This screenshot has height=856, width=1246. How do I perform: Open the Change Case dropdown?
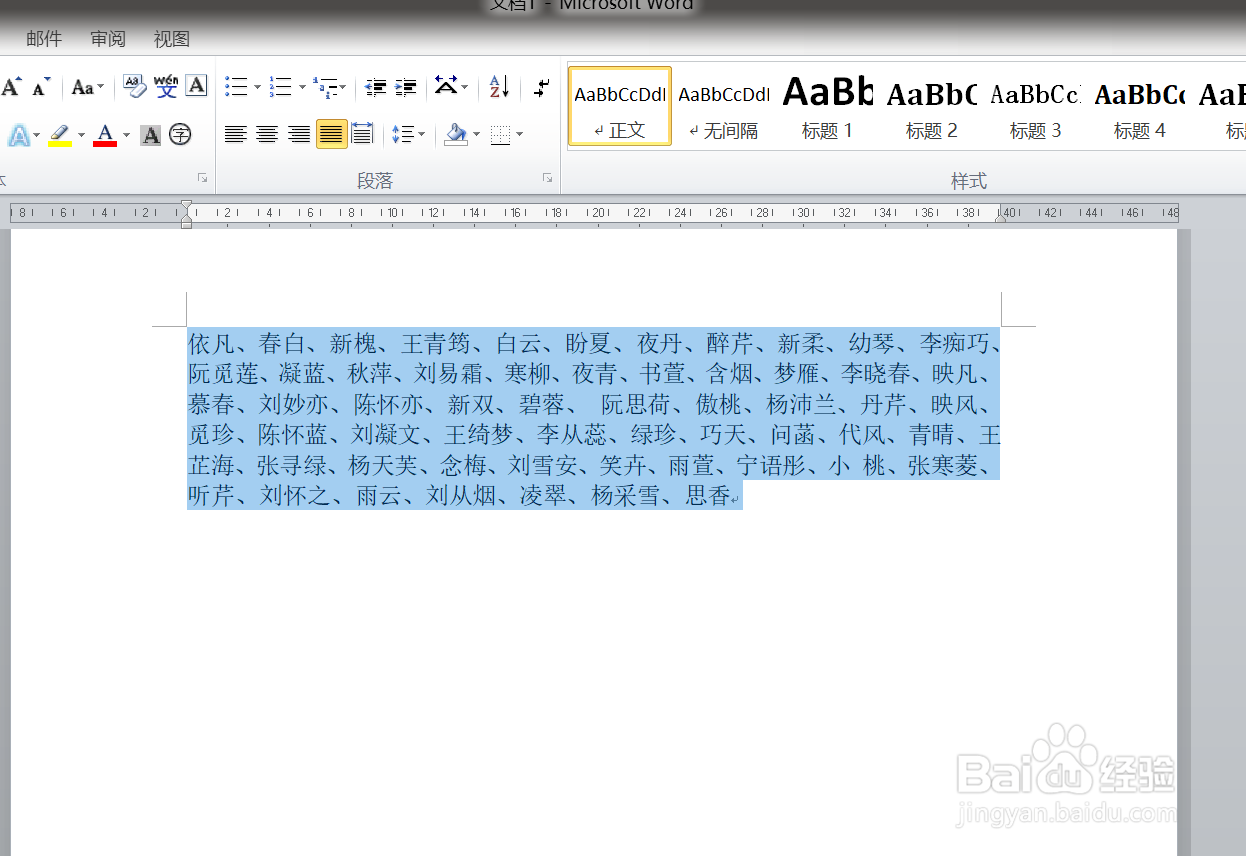coord(87,87)
